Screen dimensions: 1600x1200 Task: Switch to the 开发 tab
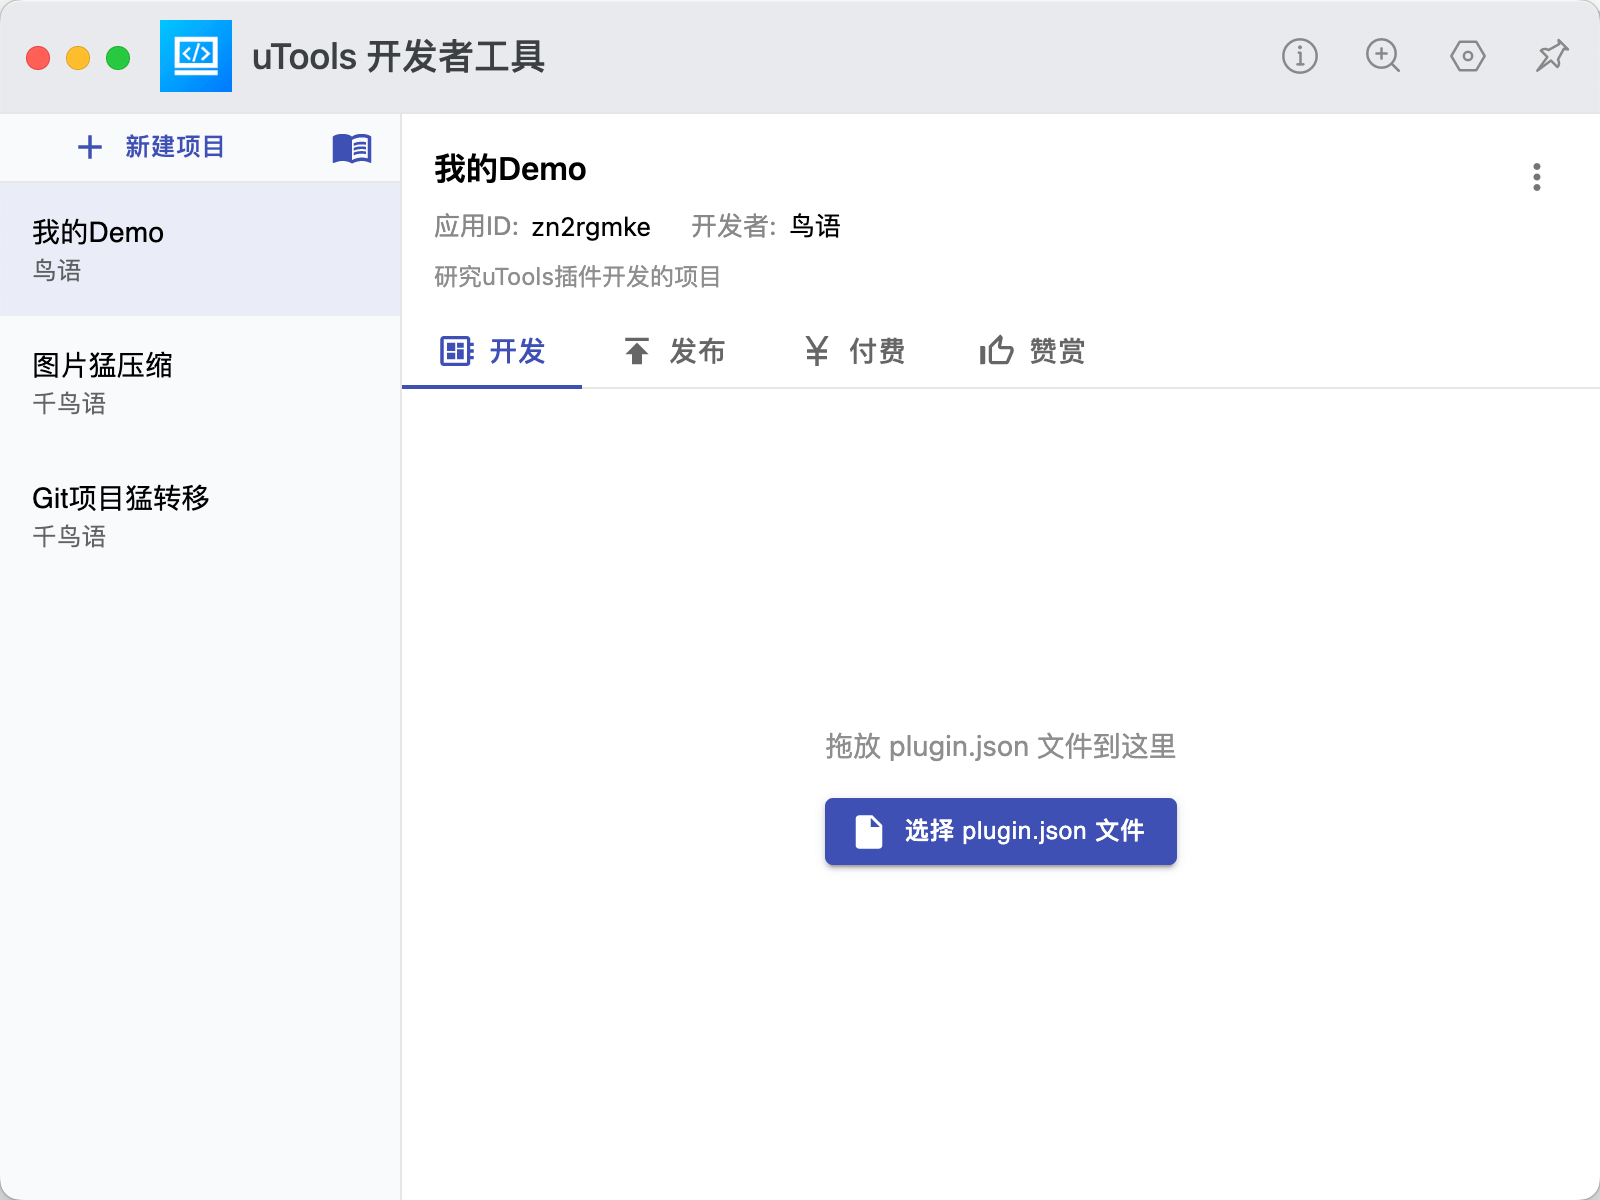pos(492,351)
